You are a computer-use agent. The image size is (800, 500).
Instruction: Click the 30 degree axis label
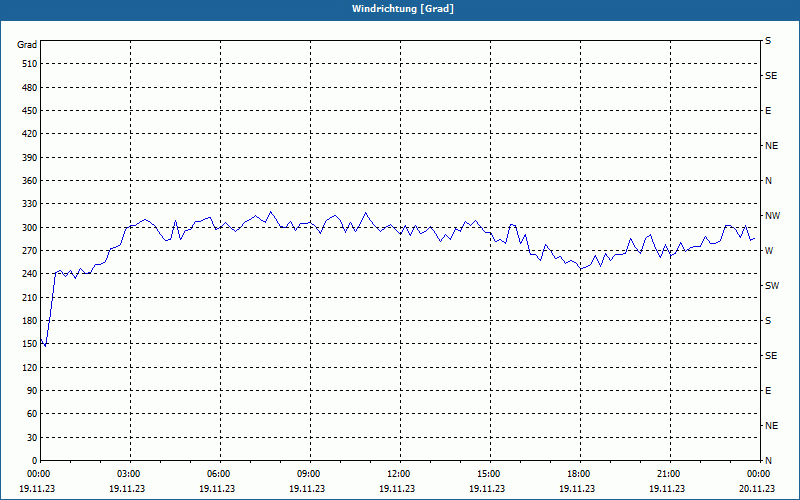32,437
